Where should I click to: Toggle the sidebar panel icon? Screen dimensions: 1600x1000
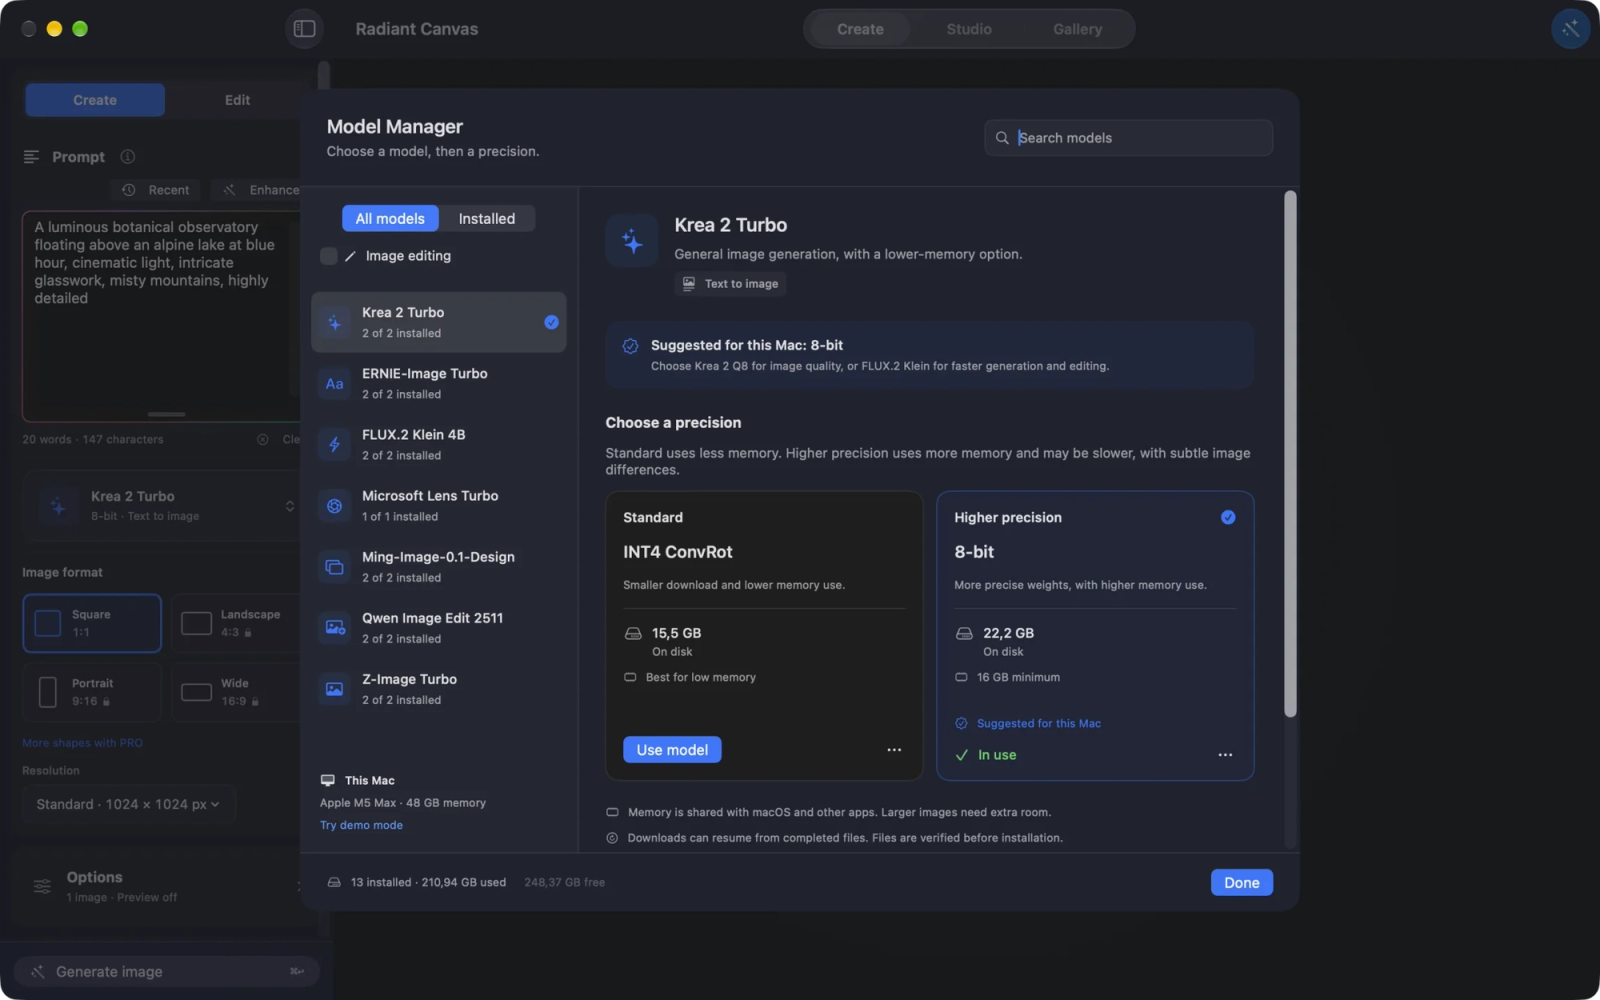pyautogui.click(x=304, y=29)
